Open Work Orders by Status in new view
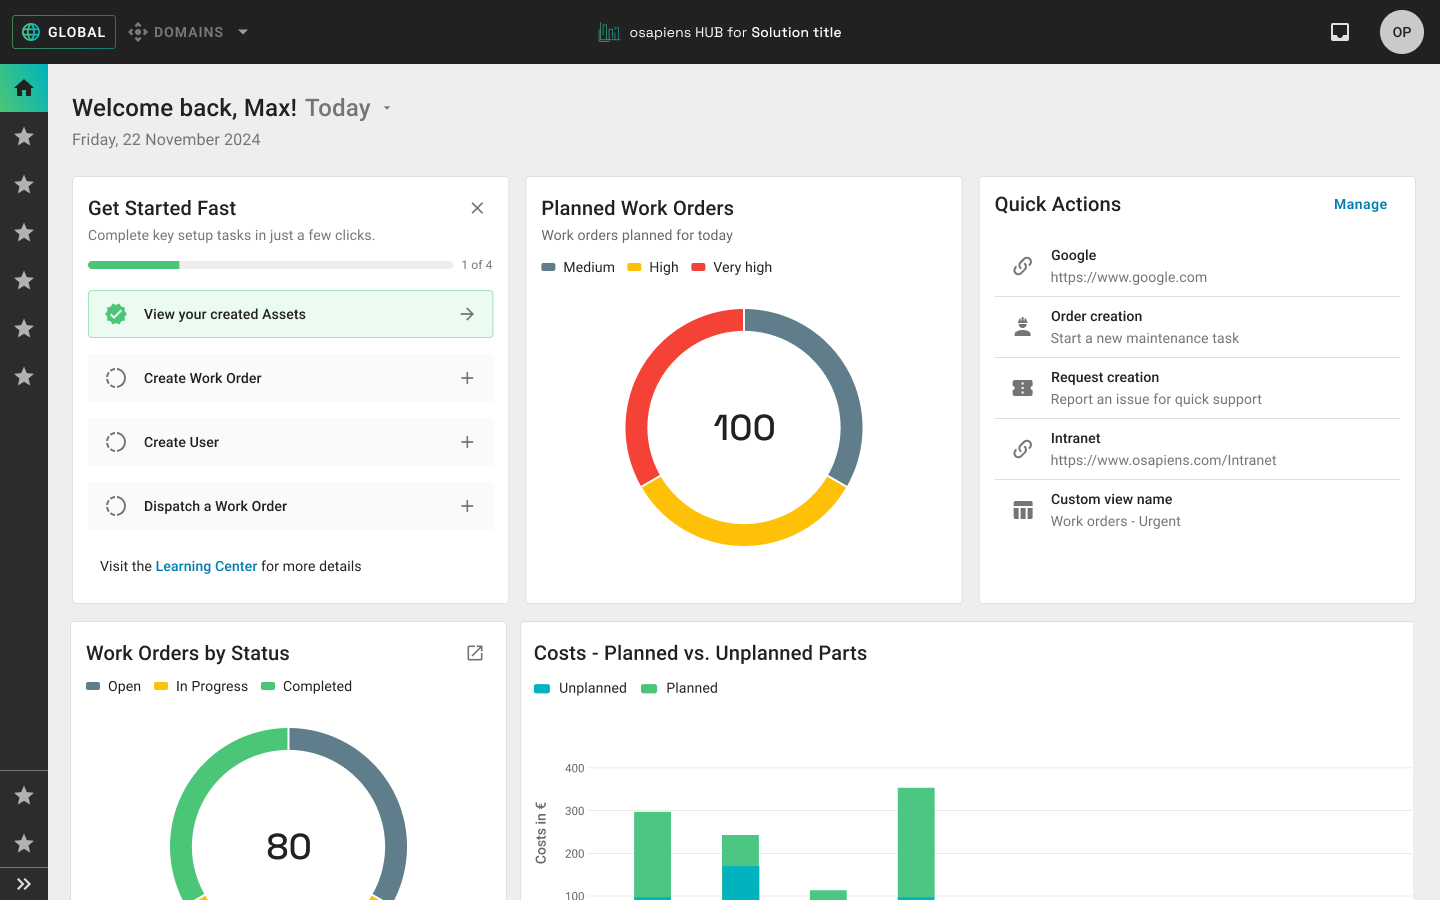Image resolution: width=1440 pixels, height=900 pixels. [x=475, y=653]
